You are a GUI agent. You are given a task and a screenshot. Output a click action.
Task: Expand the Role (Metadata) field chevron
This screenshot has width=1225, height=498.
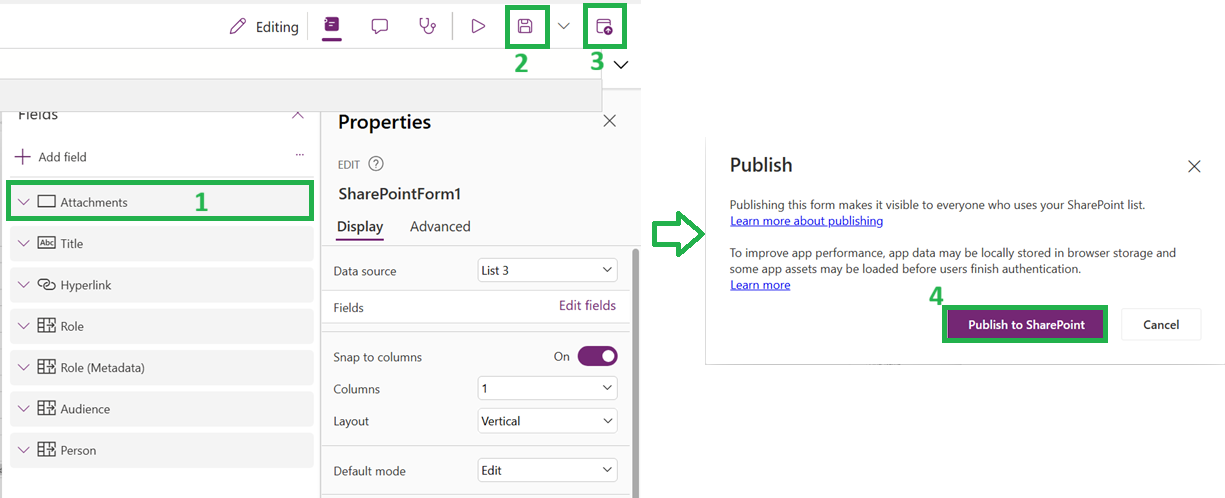point(23,367)
